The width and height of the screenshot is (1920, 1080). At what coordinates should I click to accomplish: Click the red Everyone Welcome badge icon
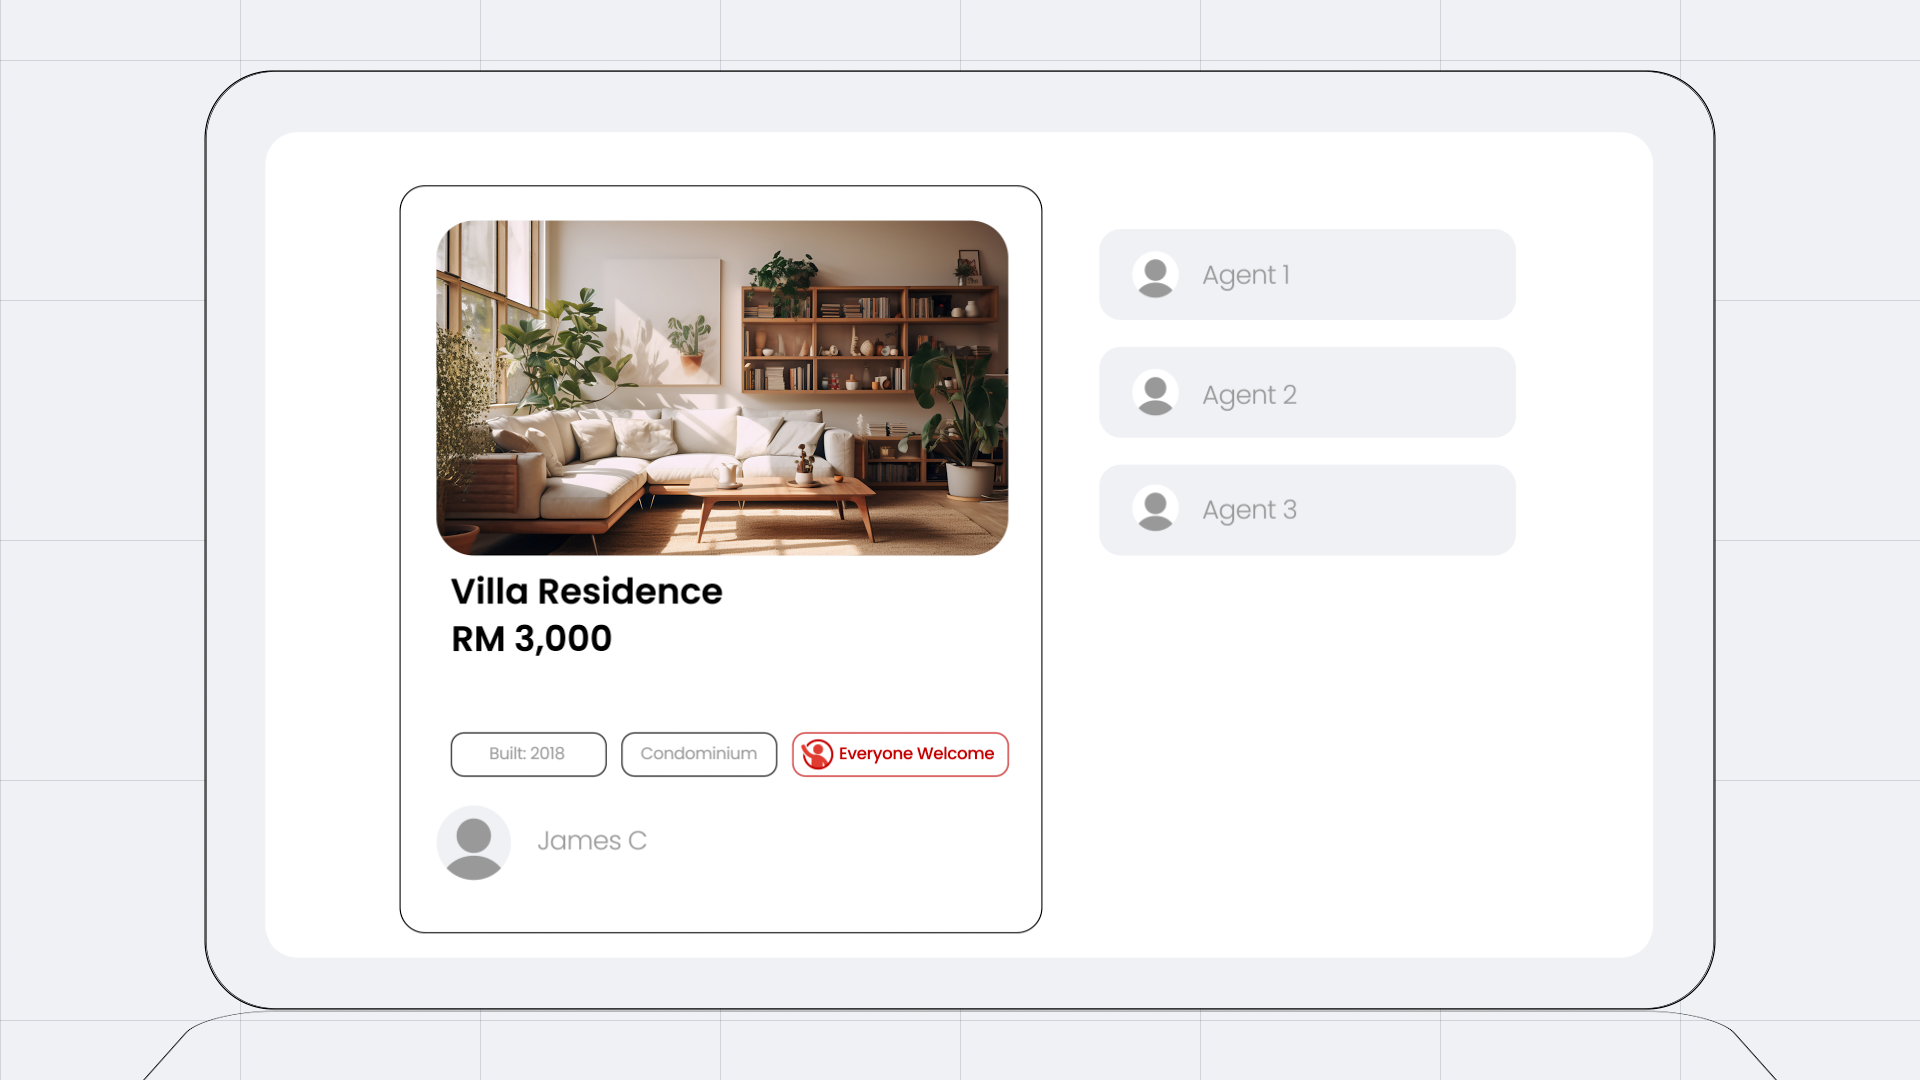click(817, 754)
